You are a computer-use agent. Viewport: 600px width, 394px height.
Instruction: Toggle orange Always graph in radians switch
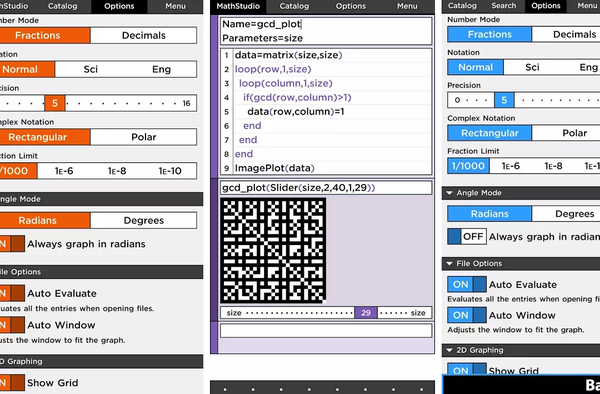click(x=12, y=244)
